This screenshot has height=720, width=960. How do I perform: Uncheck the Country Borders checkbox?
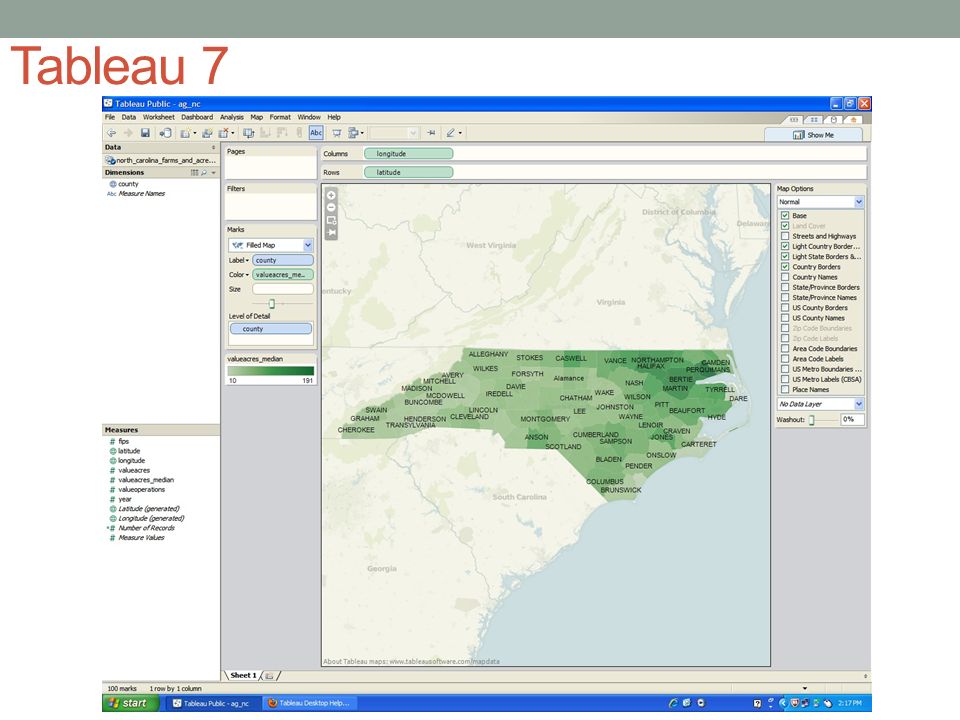[785, 267]
